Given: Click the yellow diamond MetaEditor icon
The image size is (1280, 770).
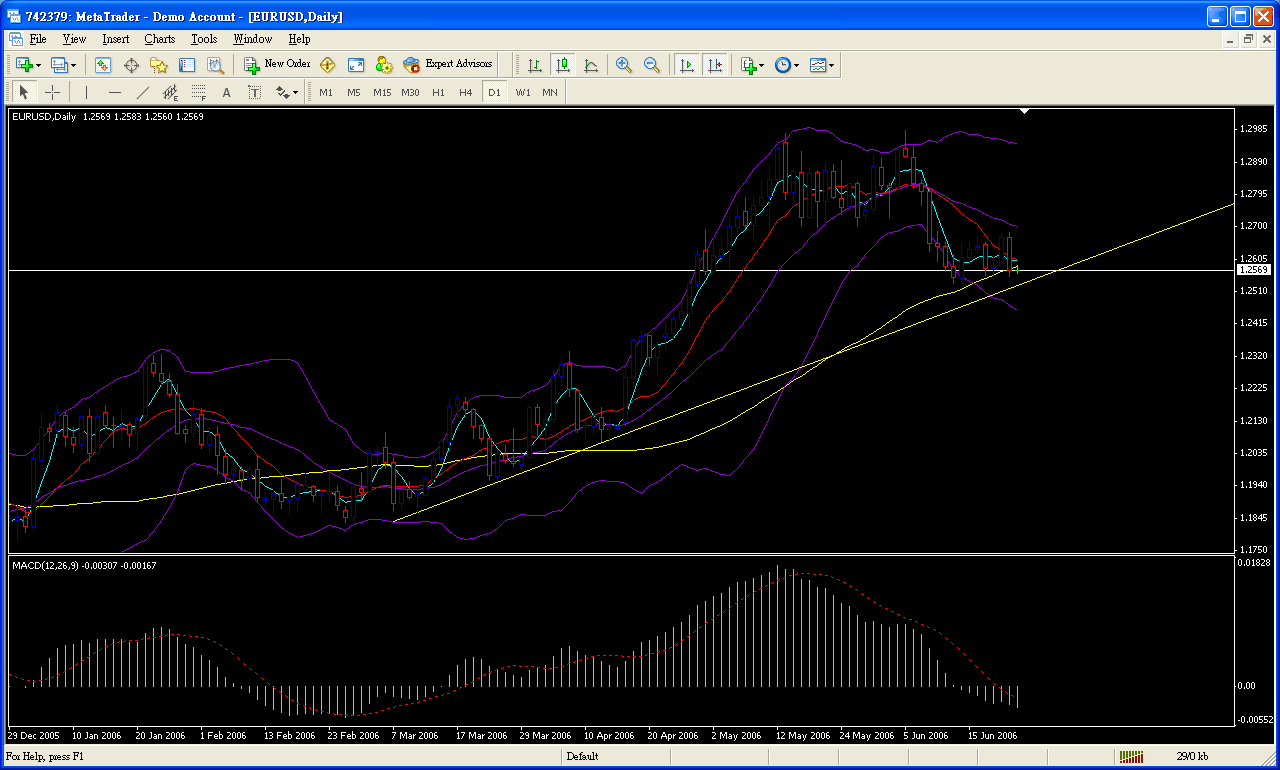Looking at the screenshot, I should tap(328, 65).
